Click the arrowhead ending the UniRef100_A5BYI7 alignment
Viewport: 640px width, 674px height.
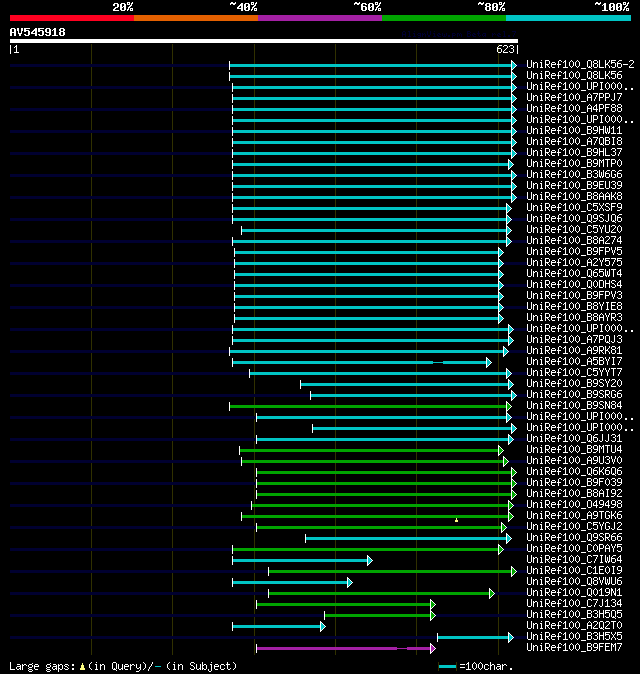(489, 362)
